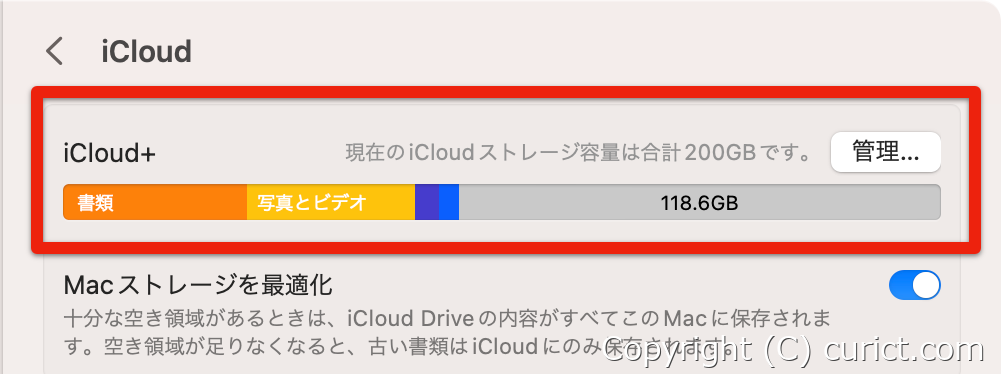Click the 写真とビデオ text label

pos(312,203)
